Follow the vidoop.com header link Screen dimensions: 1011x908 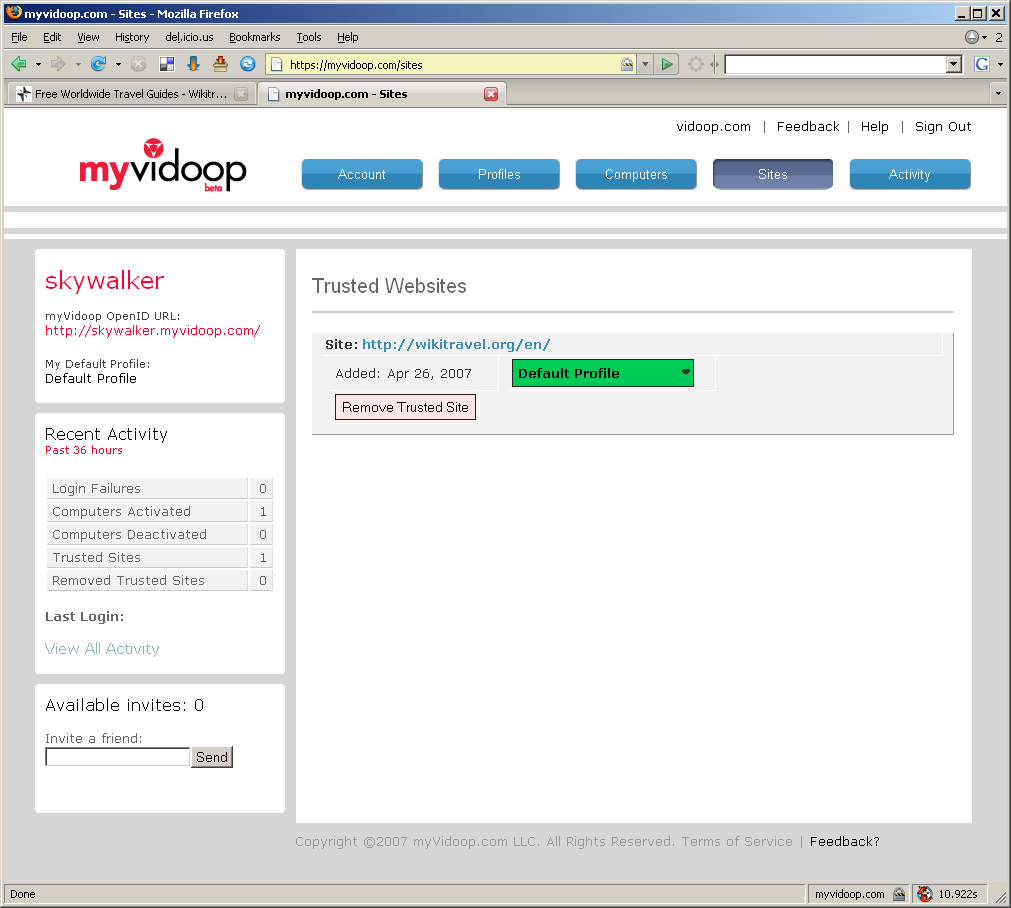tap(713, 126)
